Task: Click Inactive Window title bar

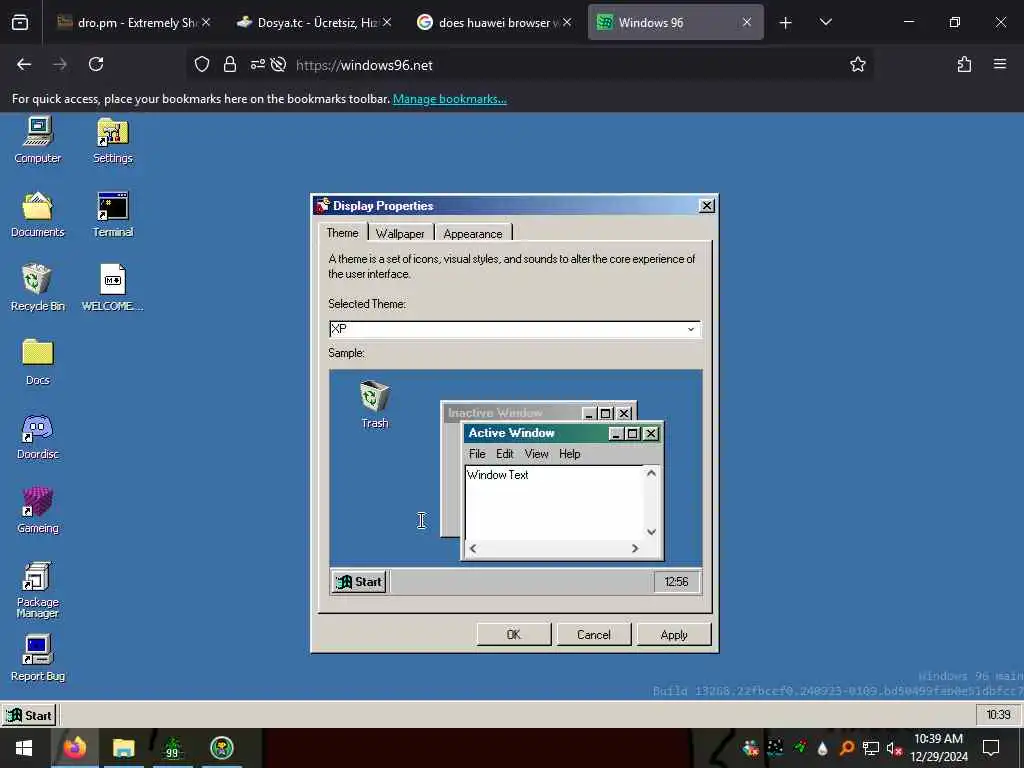Action: tap(511, 413)
